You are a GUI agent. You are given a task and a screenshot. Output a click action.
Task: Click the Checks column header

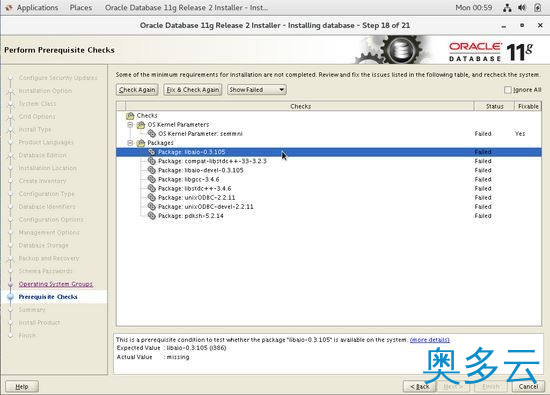tap(300, 106)
